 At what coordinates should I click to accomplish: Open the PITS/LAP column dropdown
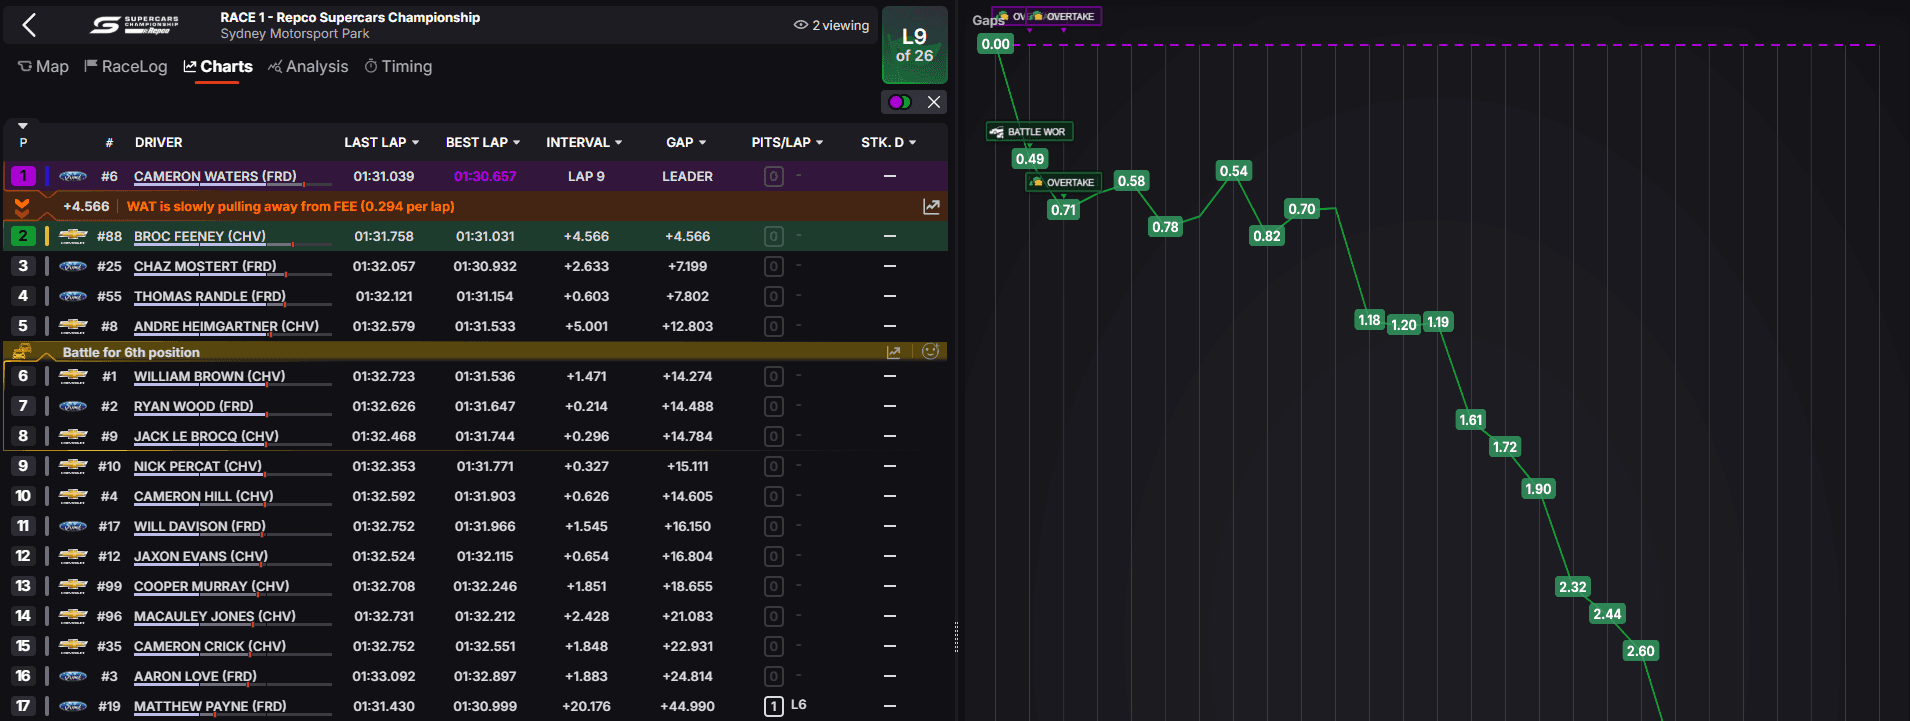(787, 142)
